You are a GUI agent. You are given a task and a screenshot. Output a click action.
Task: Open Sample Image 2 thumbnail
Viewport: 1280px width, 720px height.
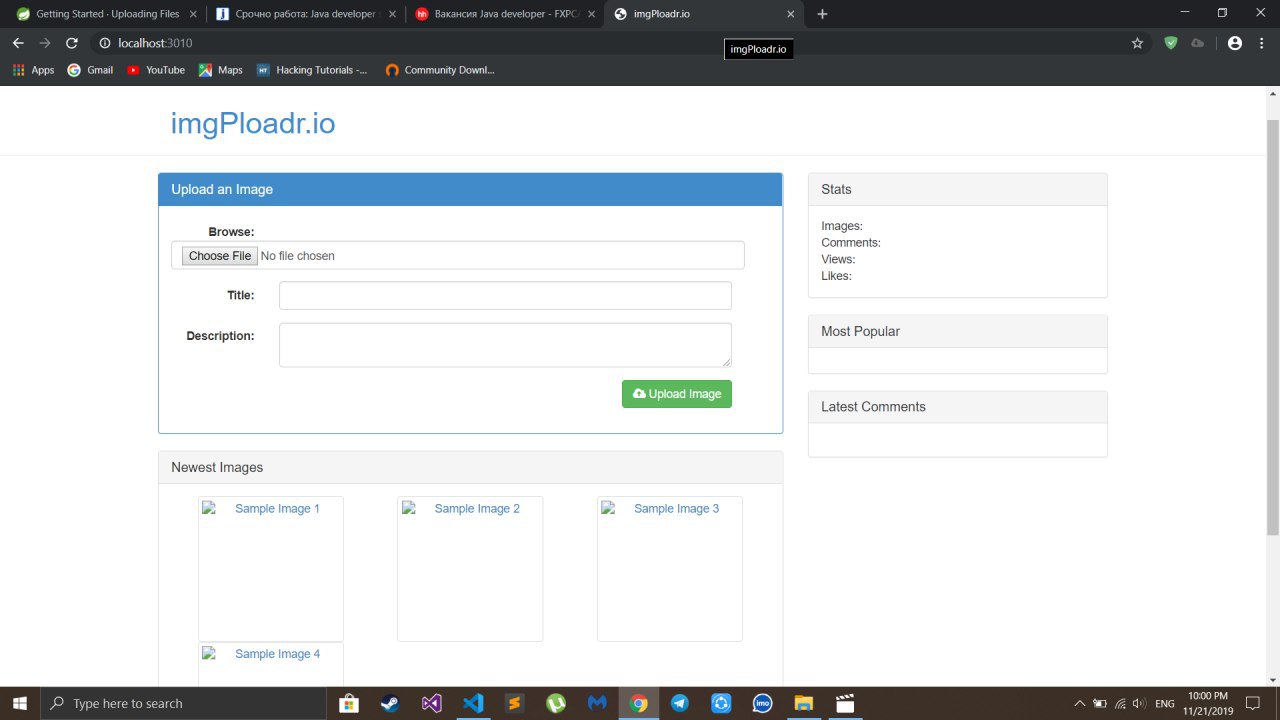click(470, 568)
